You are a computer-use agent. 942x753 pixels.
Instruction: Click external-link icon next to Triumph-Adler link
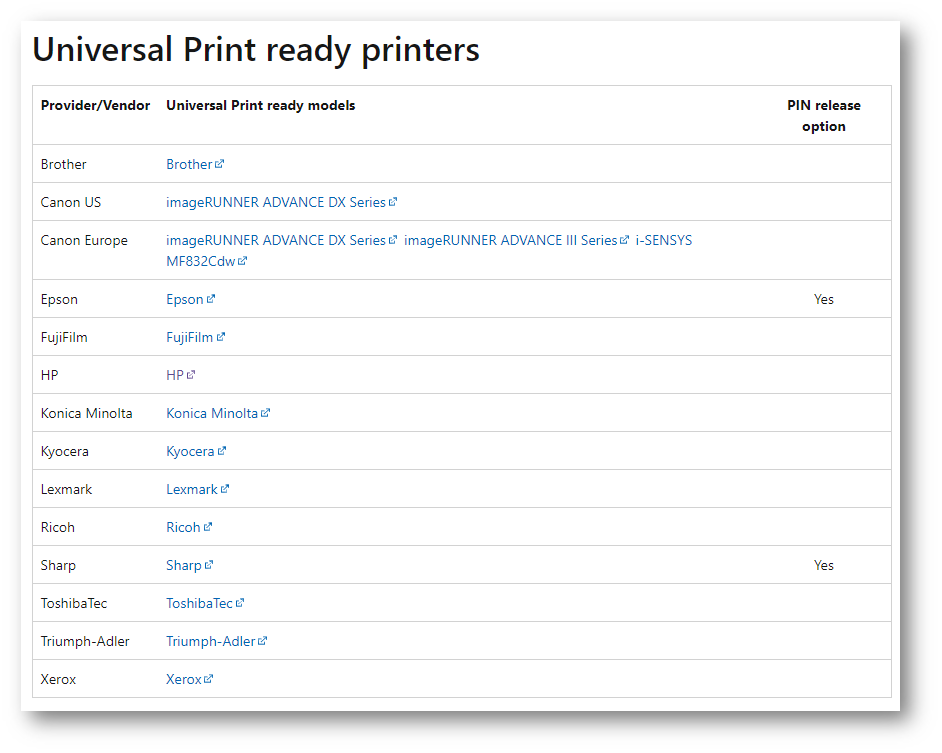263,641
